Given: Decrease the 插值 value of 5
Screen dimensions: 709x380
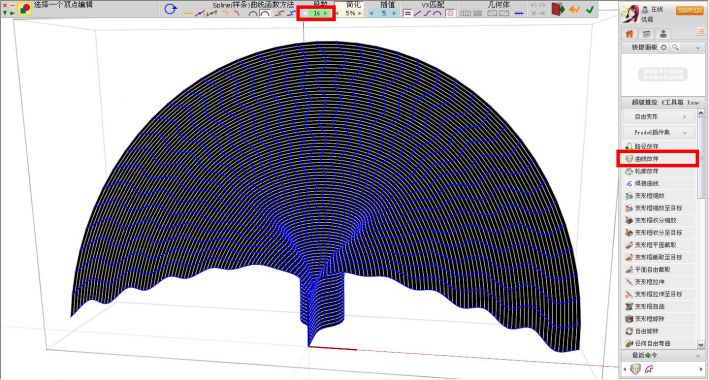Looking at the screenshot, I should tap(372, 14).
